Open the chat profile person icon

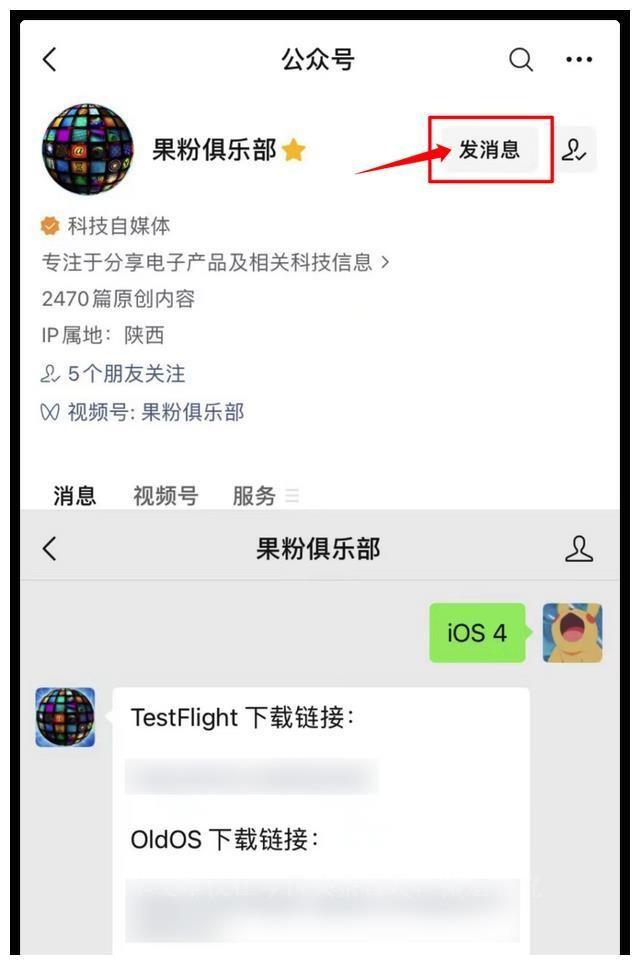click(x=578, y=548)
